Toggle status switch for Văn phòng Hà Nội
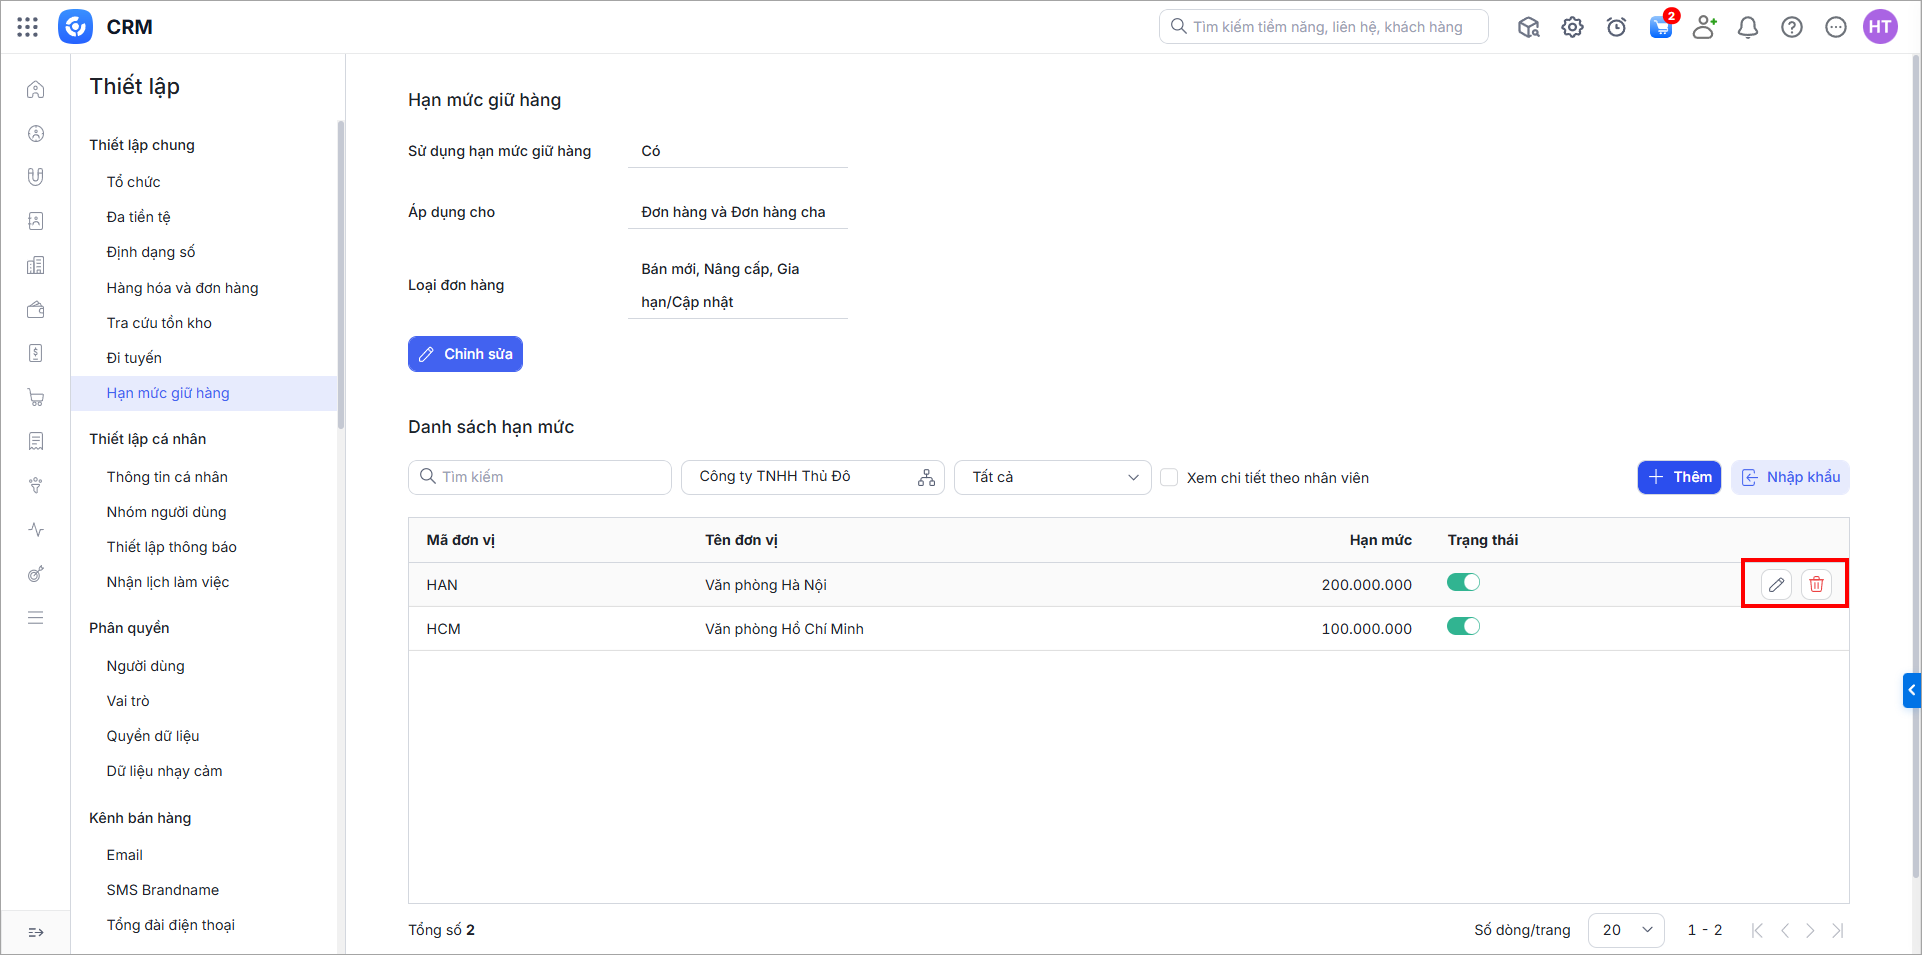The width and height of the screenshot is (1922, 955). pyautogui.click(x=1463, y=583)
